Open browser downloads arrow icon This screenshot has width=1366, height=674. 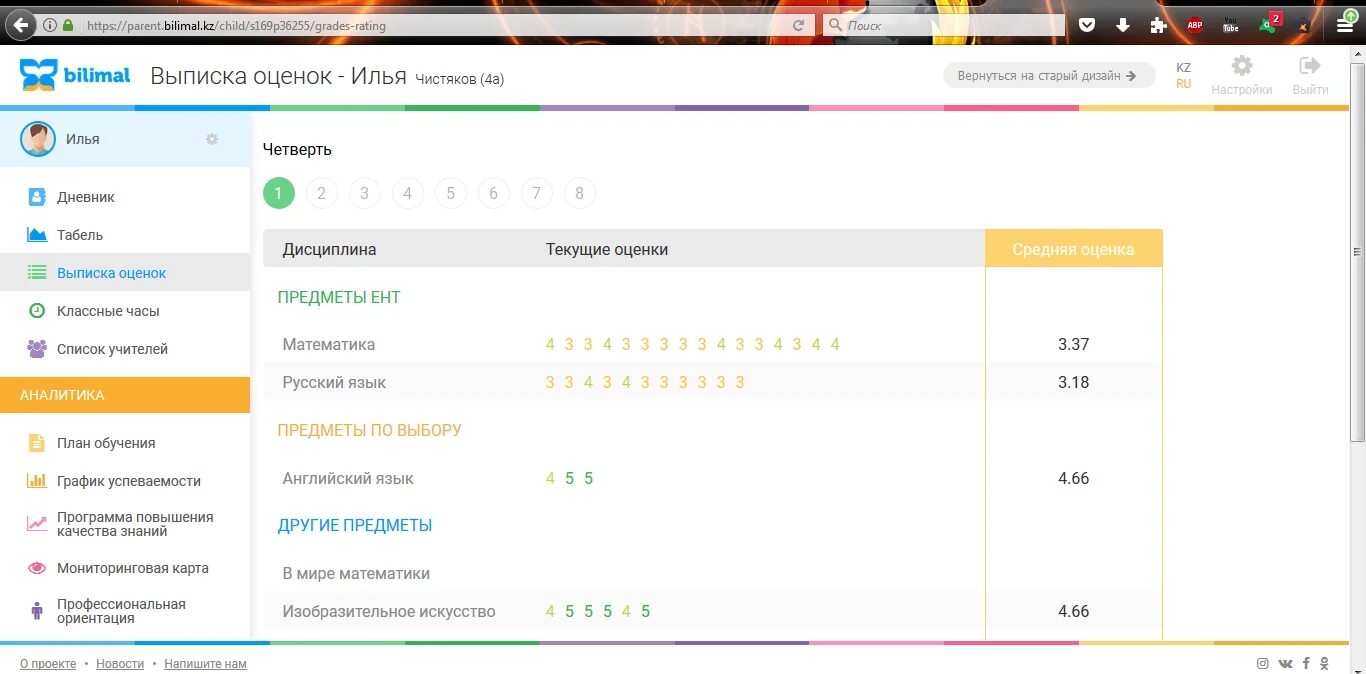(x=1122, y=25)
